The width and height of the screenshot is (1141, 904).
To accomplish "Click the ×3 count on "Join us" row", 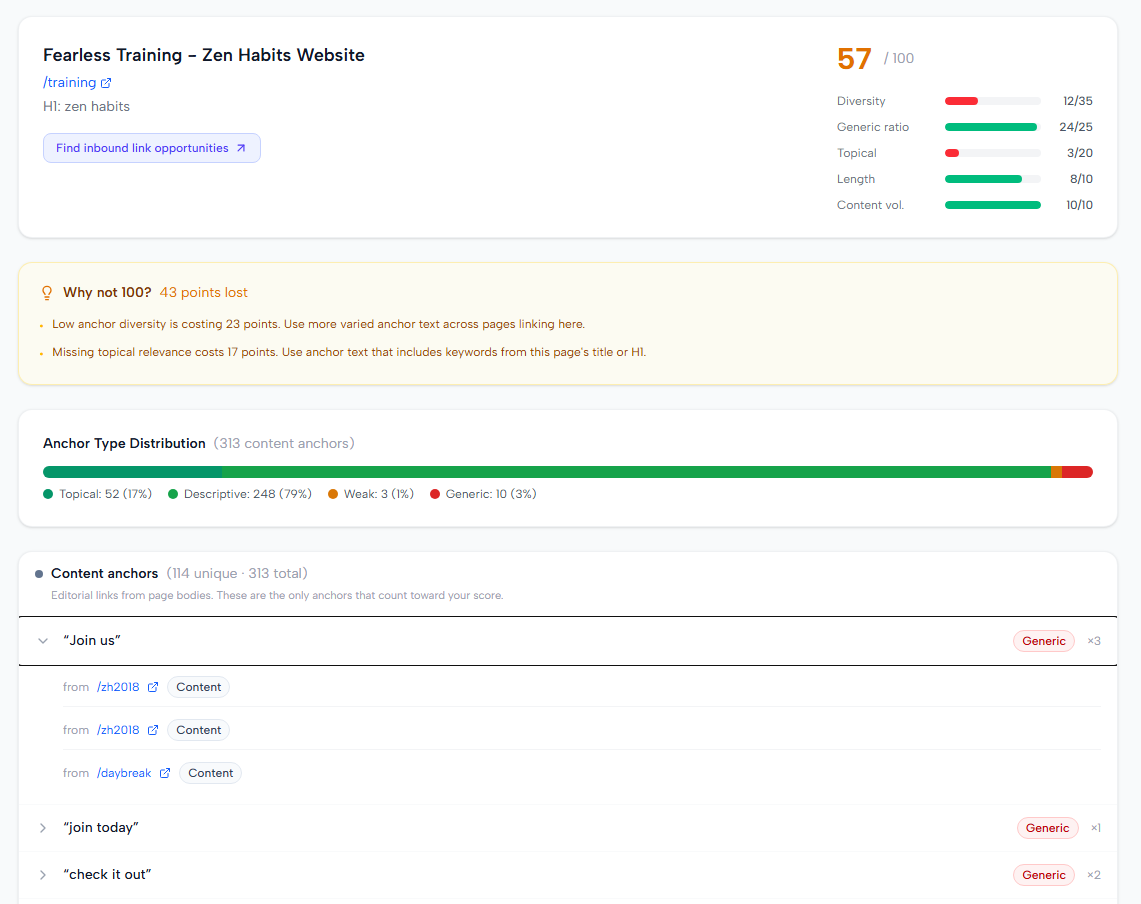I will coord(1094,641).
